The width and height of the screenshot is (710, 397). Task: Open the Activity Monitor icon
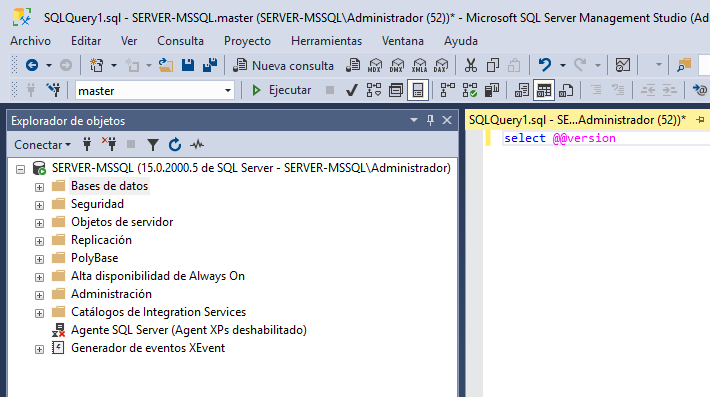click(x=623, y=66)
